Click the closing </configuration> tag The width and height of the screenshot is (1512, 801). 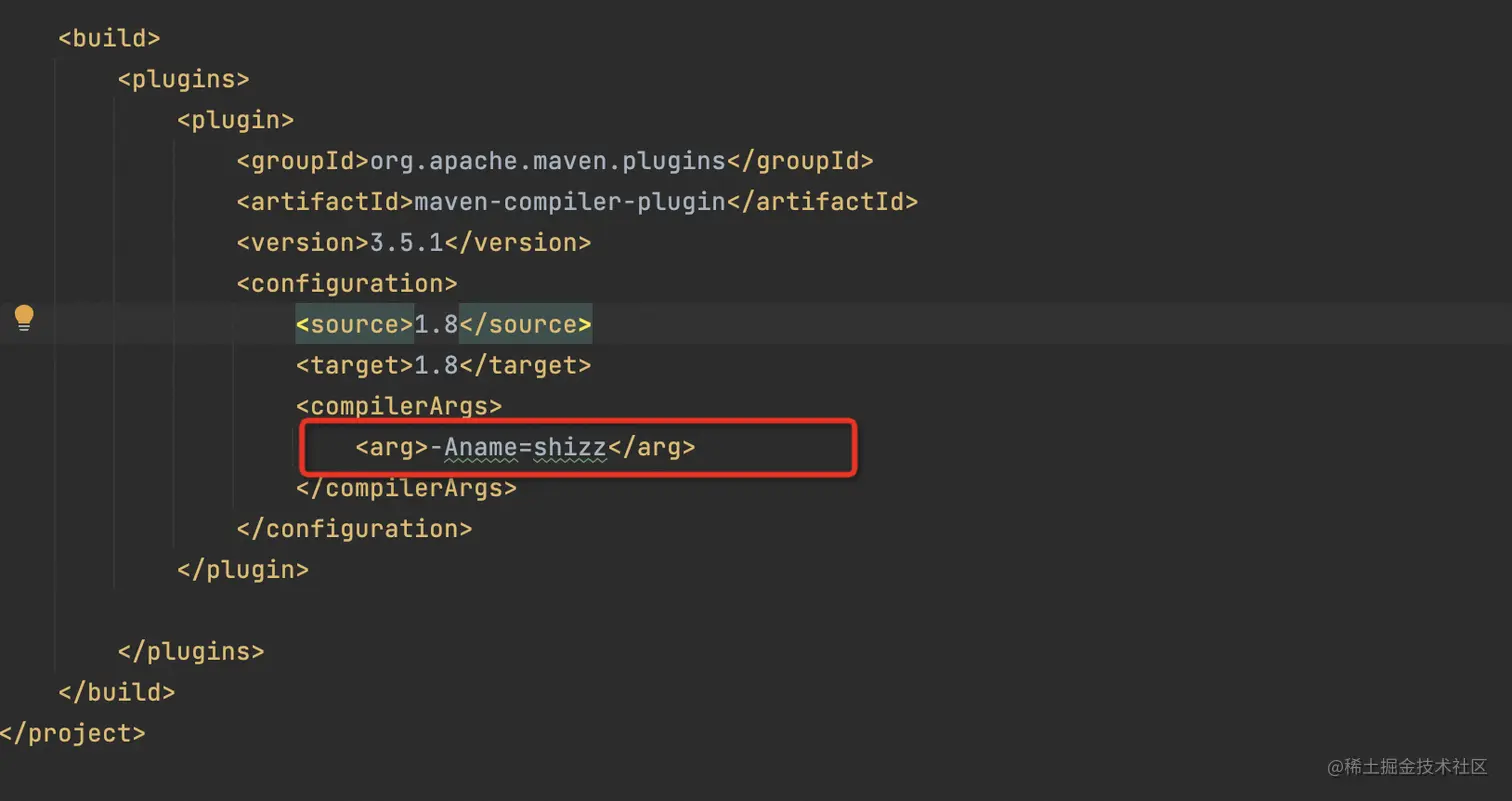point(354,529)
